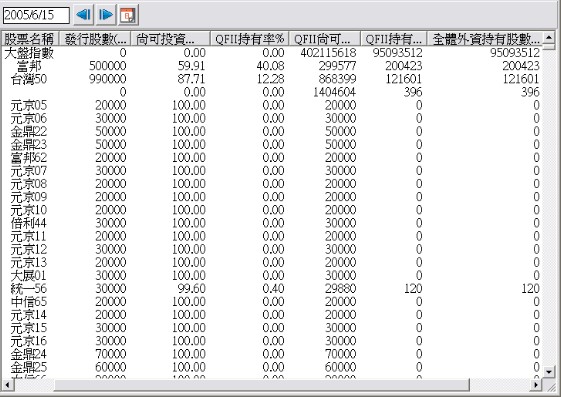
Task: Click the date field showing 2005/6/15
Action: [x=36, y=15]
